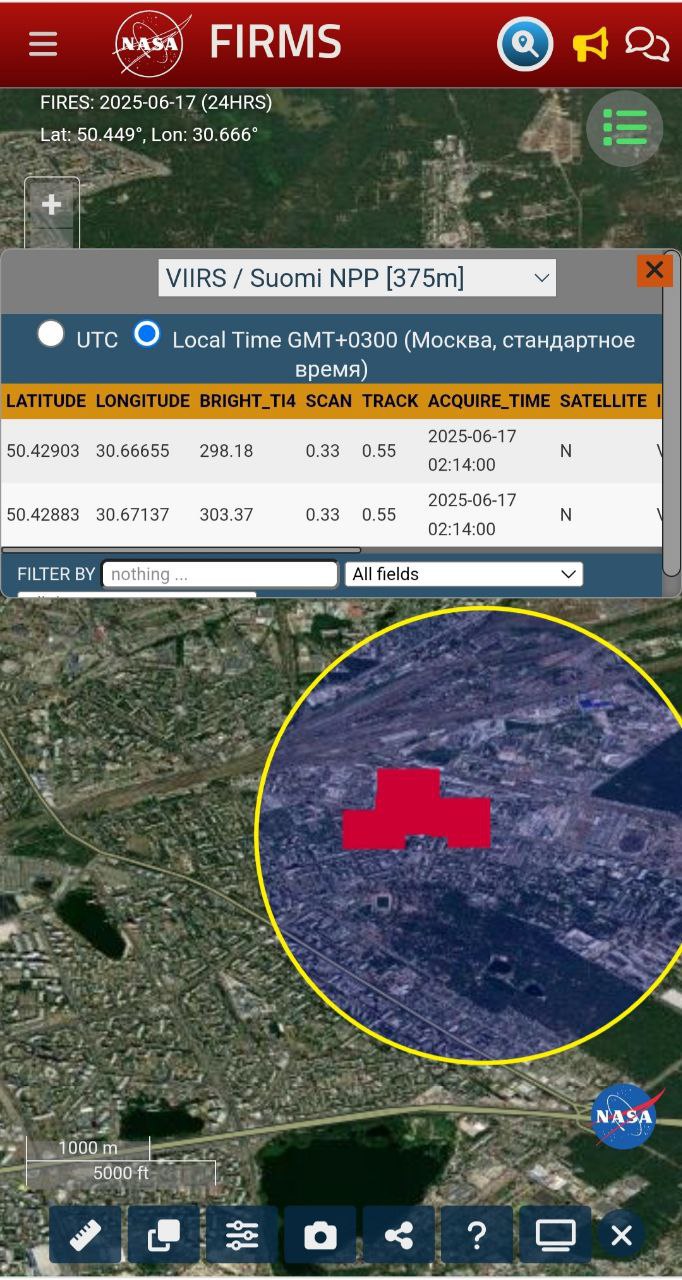Click longitude cell 30.67137
The height and width of the screenshot is (1280, 682).
(x=133, y=515)
